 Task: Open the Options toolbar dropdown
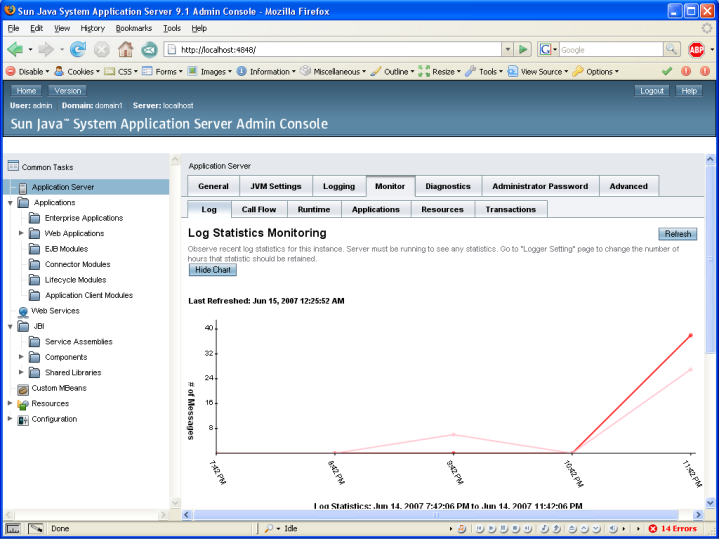click(596, 72)
